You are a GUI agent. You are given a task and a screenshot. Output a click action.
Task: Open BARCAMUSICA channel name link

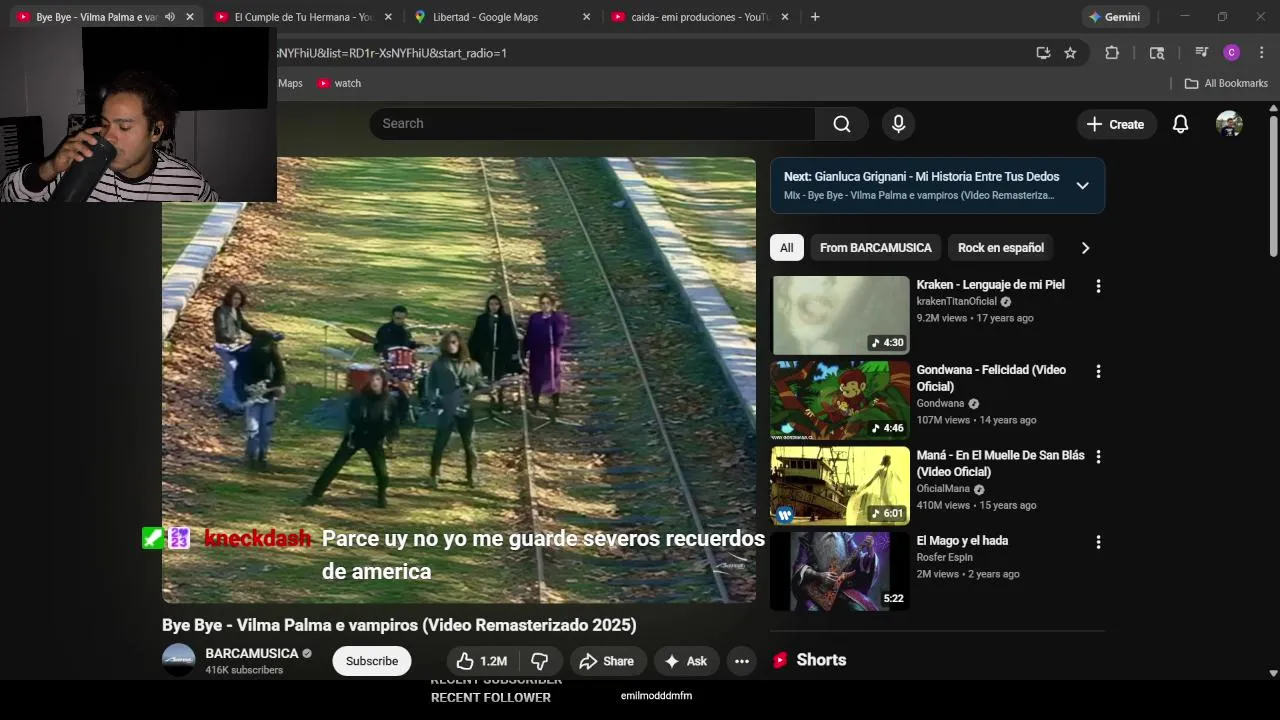tap(252, 653)
